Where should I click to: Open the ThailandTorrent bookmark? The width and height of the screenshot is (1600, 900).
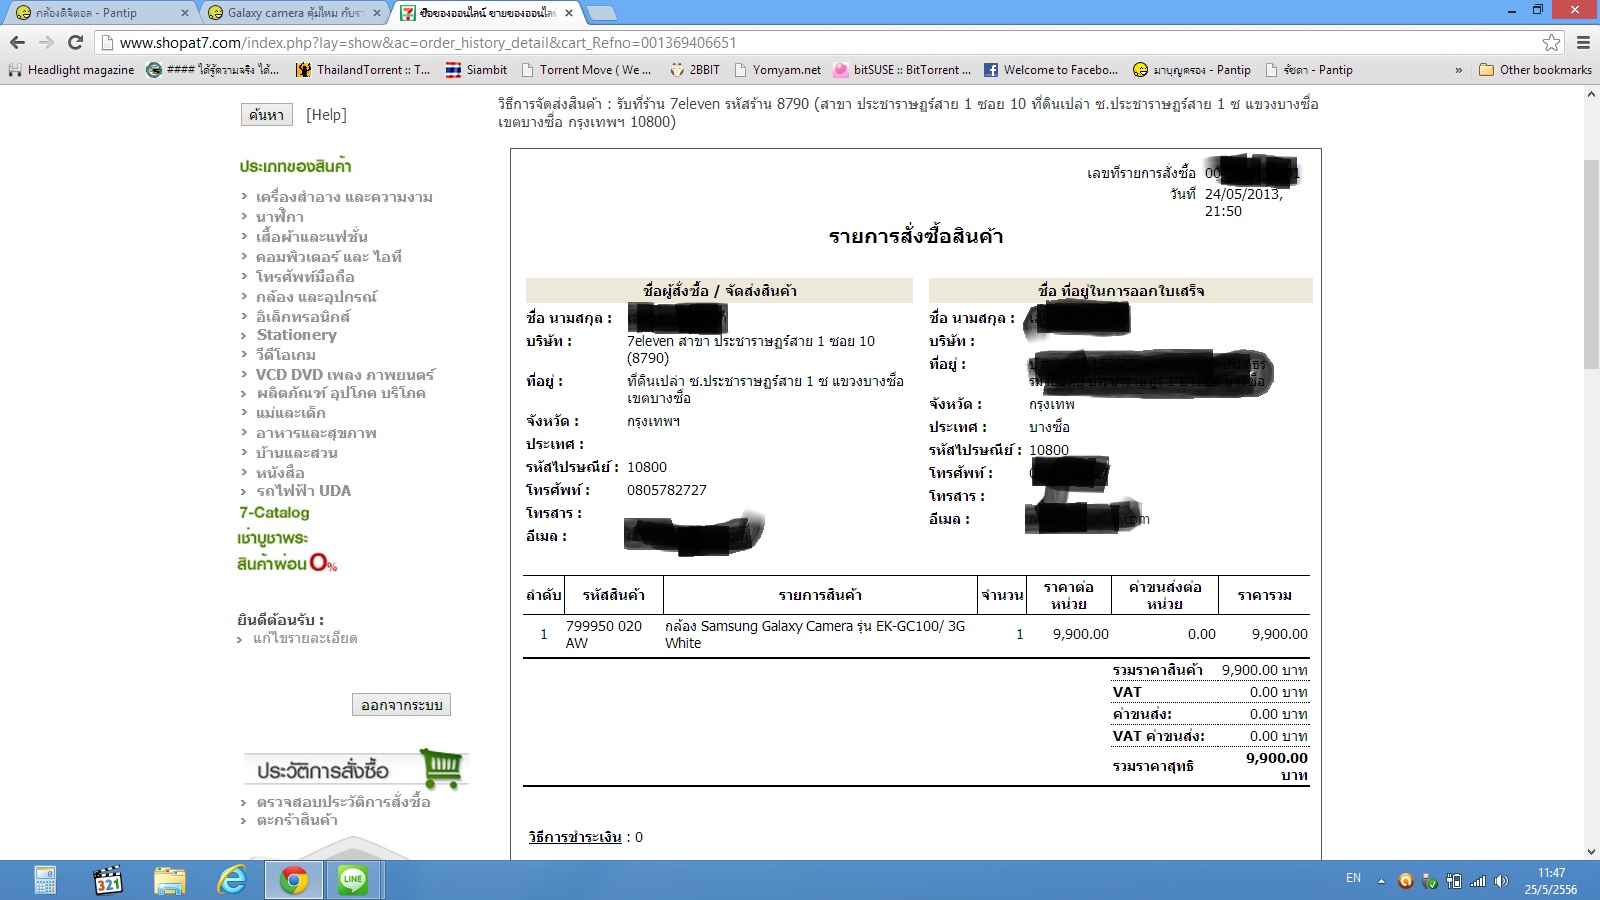coord(363,70)
